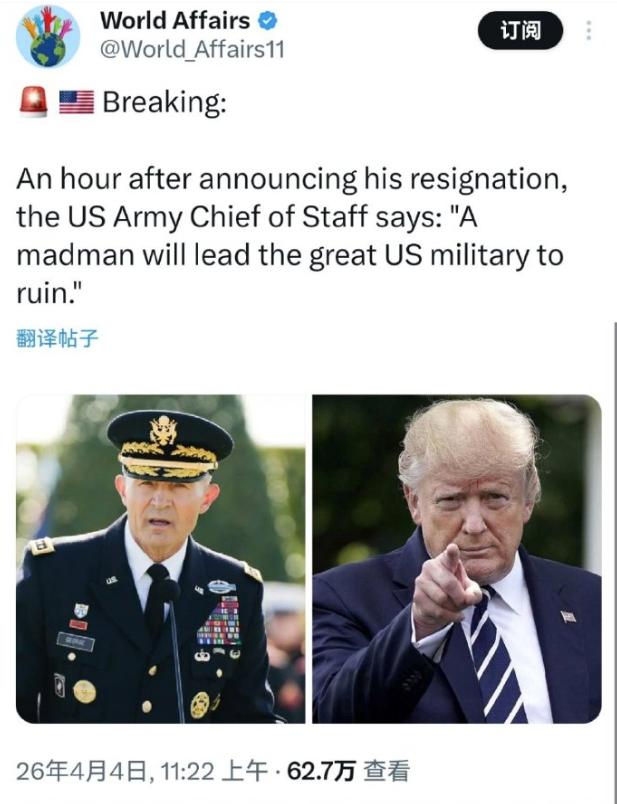Viewport: 617px width, 804px height.
Task: Click the medal ribbons on officer's uniform
Action: tap(220, 621)
